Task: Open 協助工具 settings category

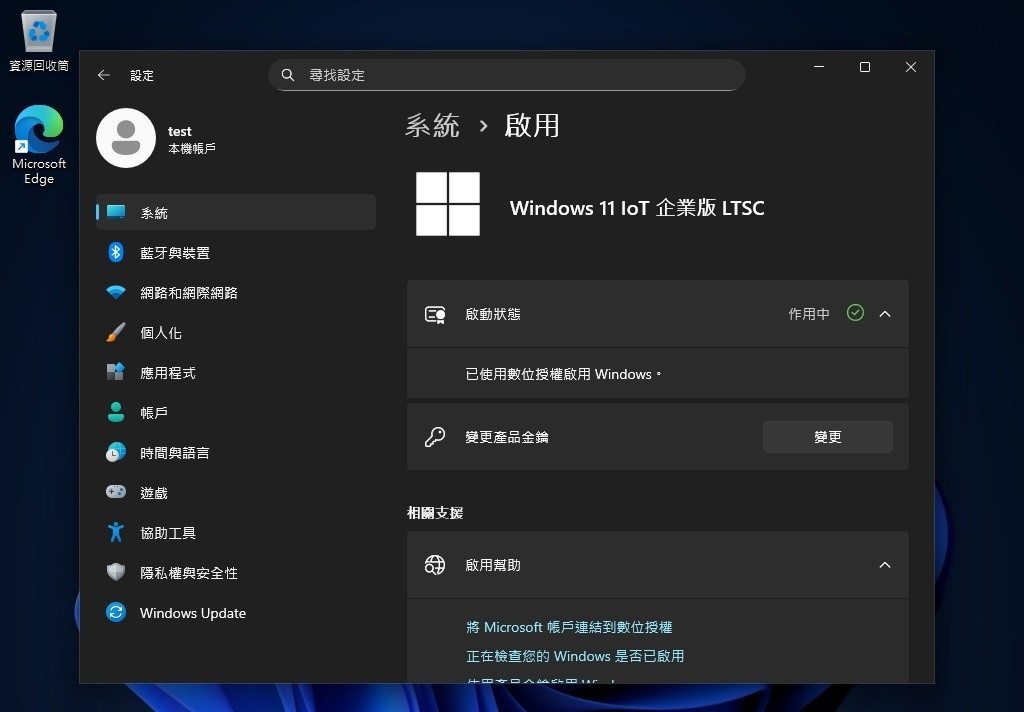Action: (236, 532)
